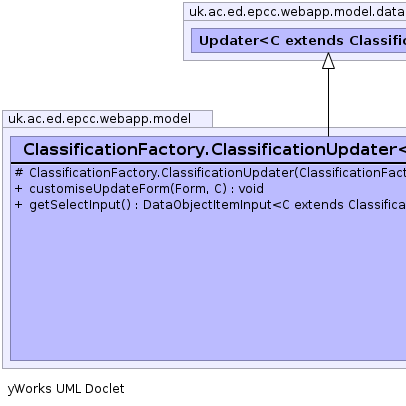The width and height of the screenshot is (406, 406).
Task: Click the # visibility symbol of constructor
Action: [x=19, y=173]
